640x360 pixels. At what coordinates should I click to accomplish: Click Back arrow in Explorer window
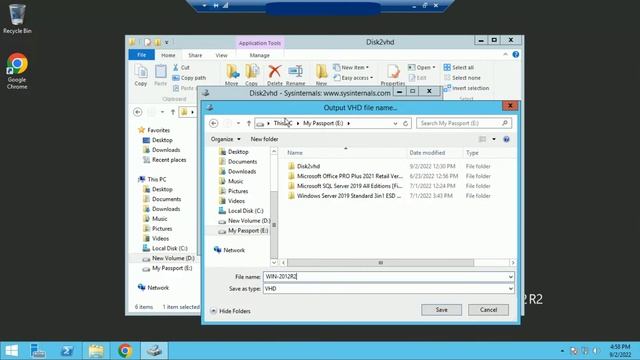138,112
